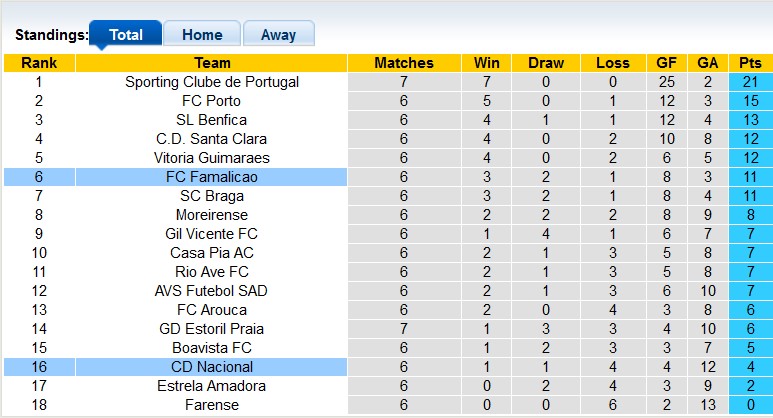Click the GF column header
Screen dimensions: 773x418
click(x=667, y=63)
